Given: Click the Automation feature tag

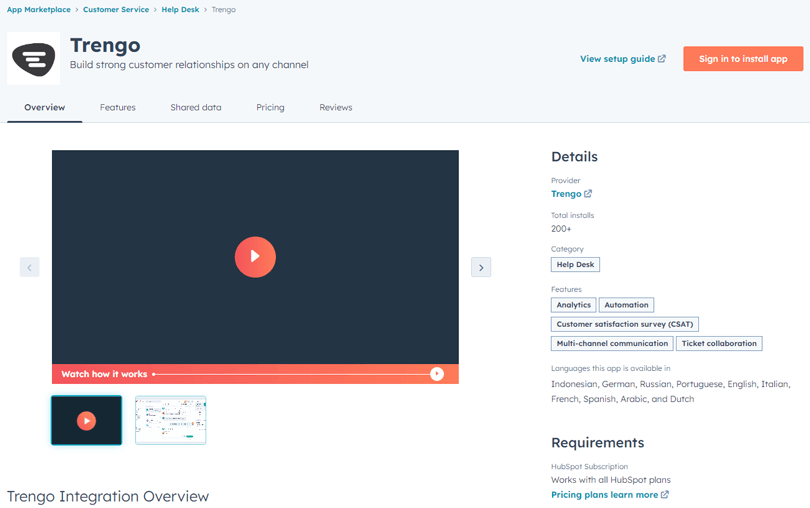Looking at the screenshot, I should tap(626, 305).
